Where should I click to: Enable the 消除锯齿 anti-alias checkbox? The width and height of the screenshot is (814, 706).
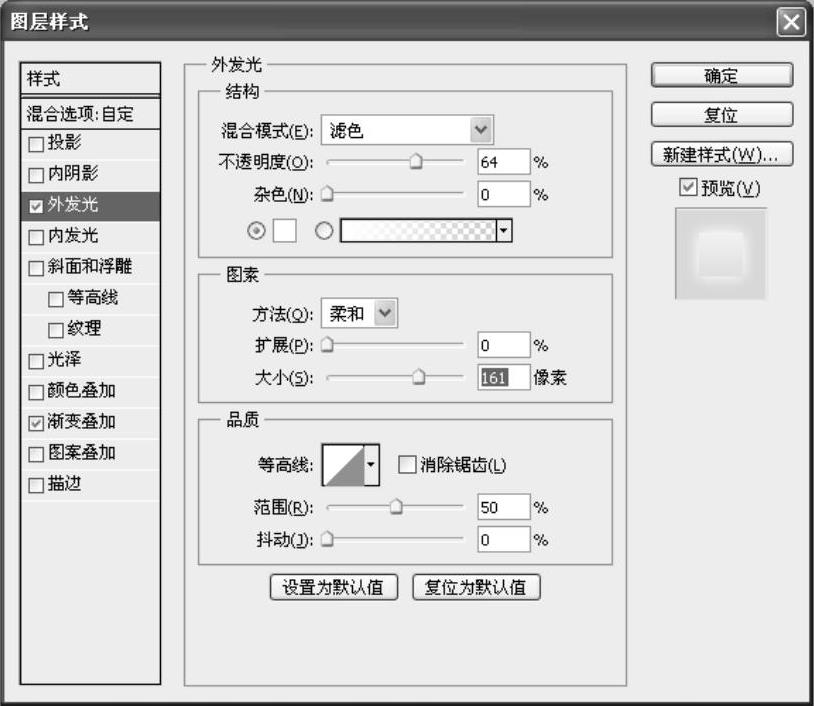click(407, 464)
